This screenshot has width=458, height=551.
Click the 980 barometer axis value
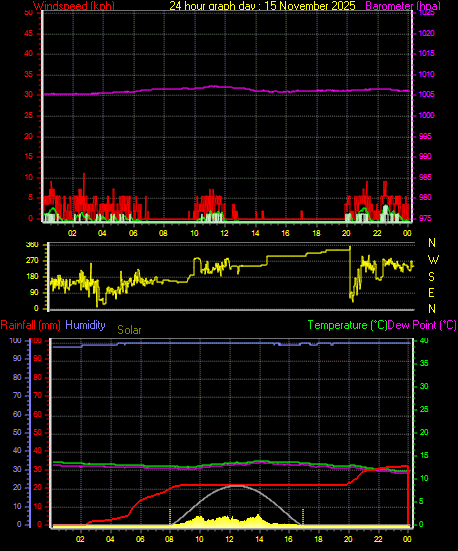pyautogui.click(x=425, y=197)
